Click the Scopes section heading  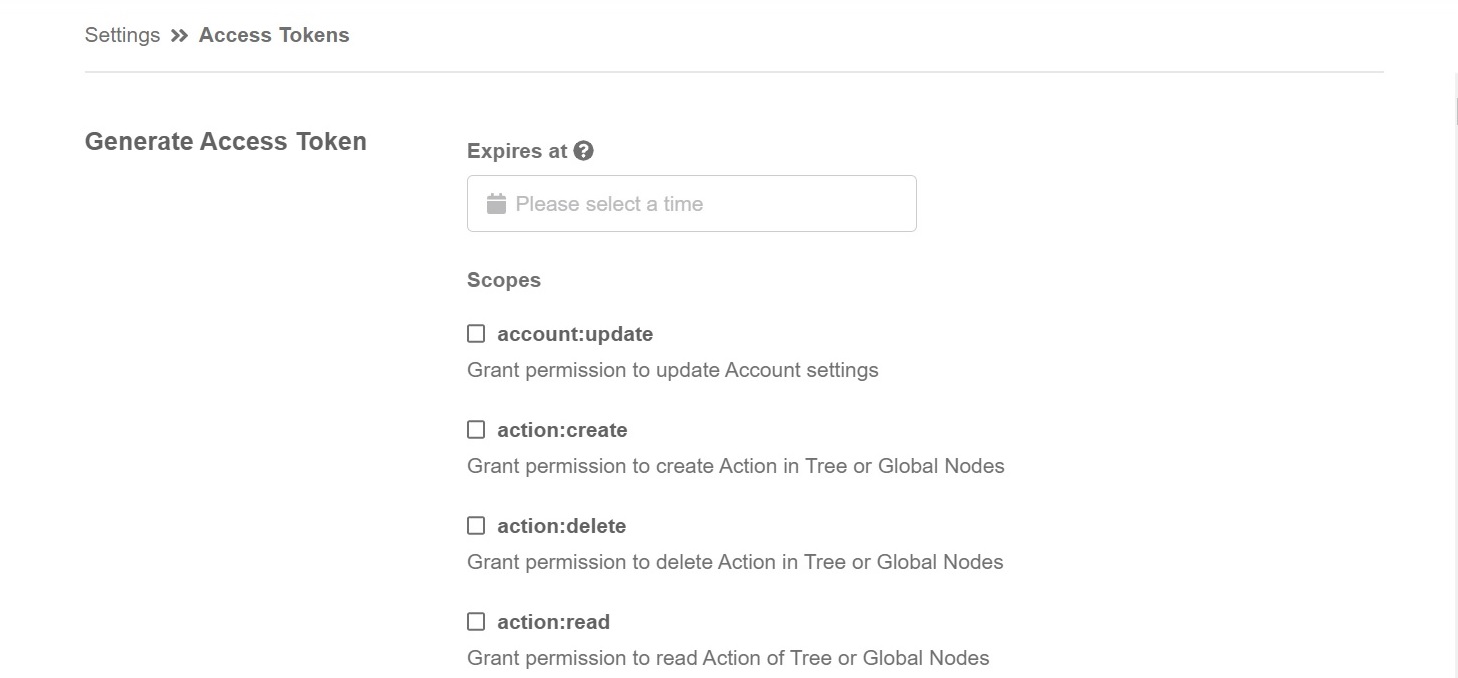point(504,280)
